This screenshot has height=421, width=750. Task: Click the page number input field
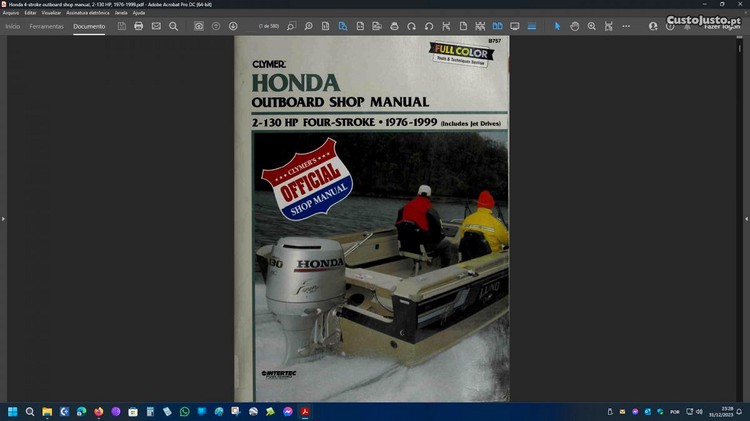tap(266, 26)
